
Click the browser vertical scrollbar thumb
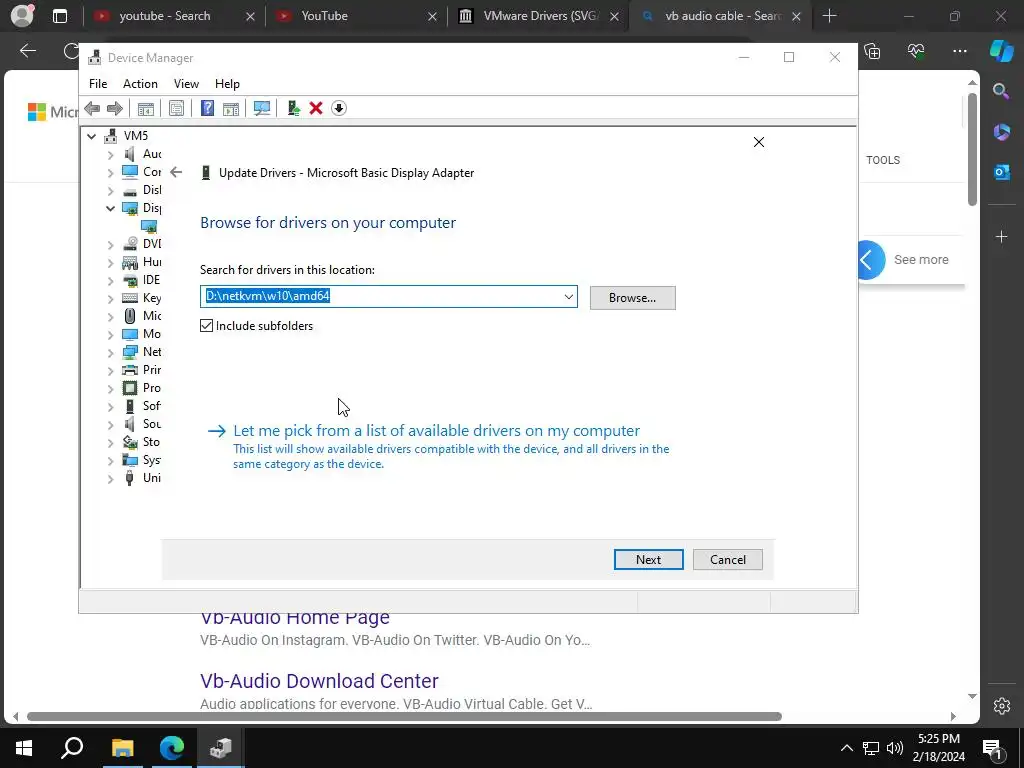[x=972, y=150]
